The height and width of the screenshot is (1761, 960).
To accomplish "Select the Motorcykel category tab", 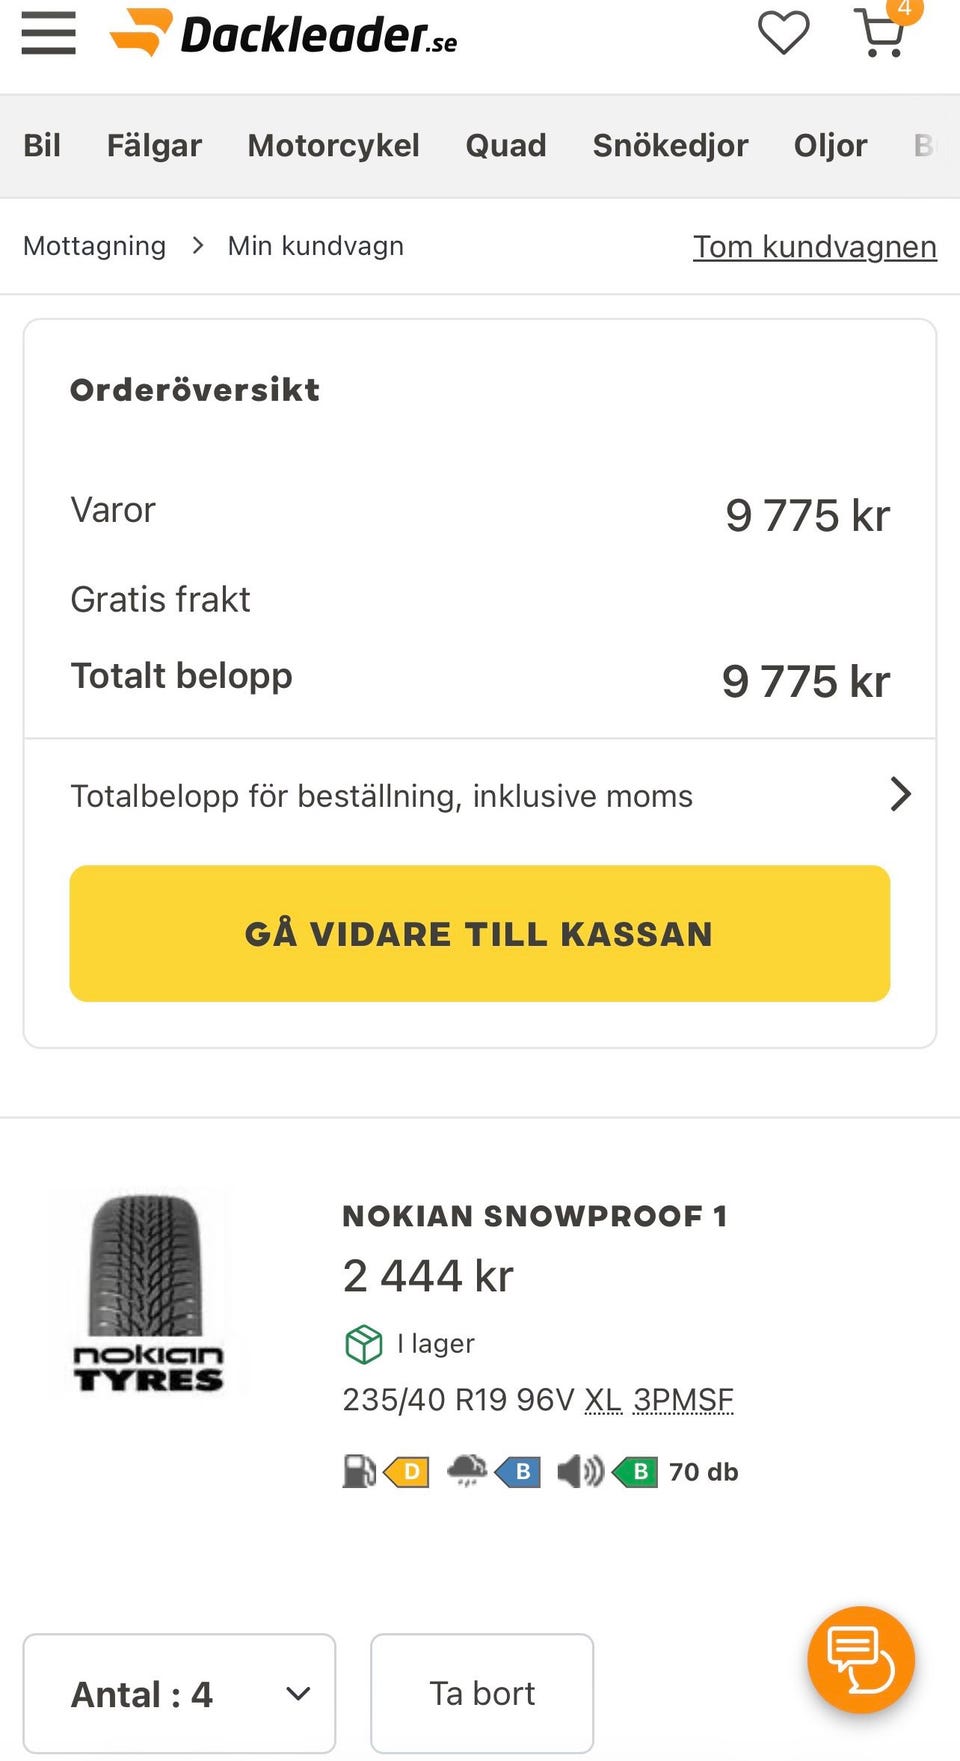I will tap(333, 146).
